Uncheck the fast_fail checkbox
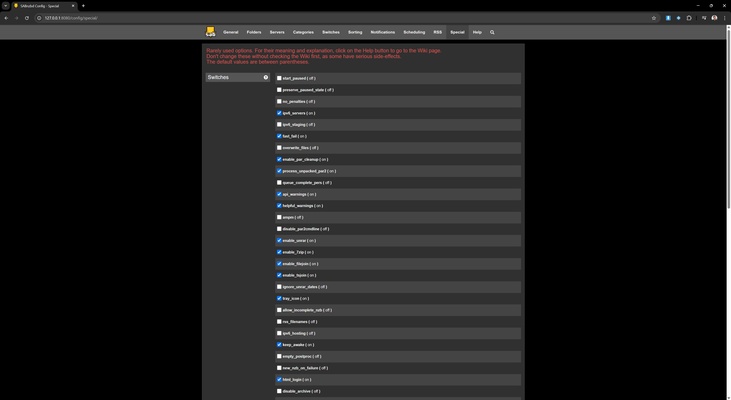Image resolution: width=731 pixels, height=400 pixels. click(279, 136)
